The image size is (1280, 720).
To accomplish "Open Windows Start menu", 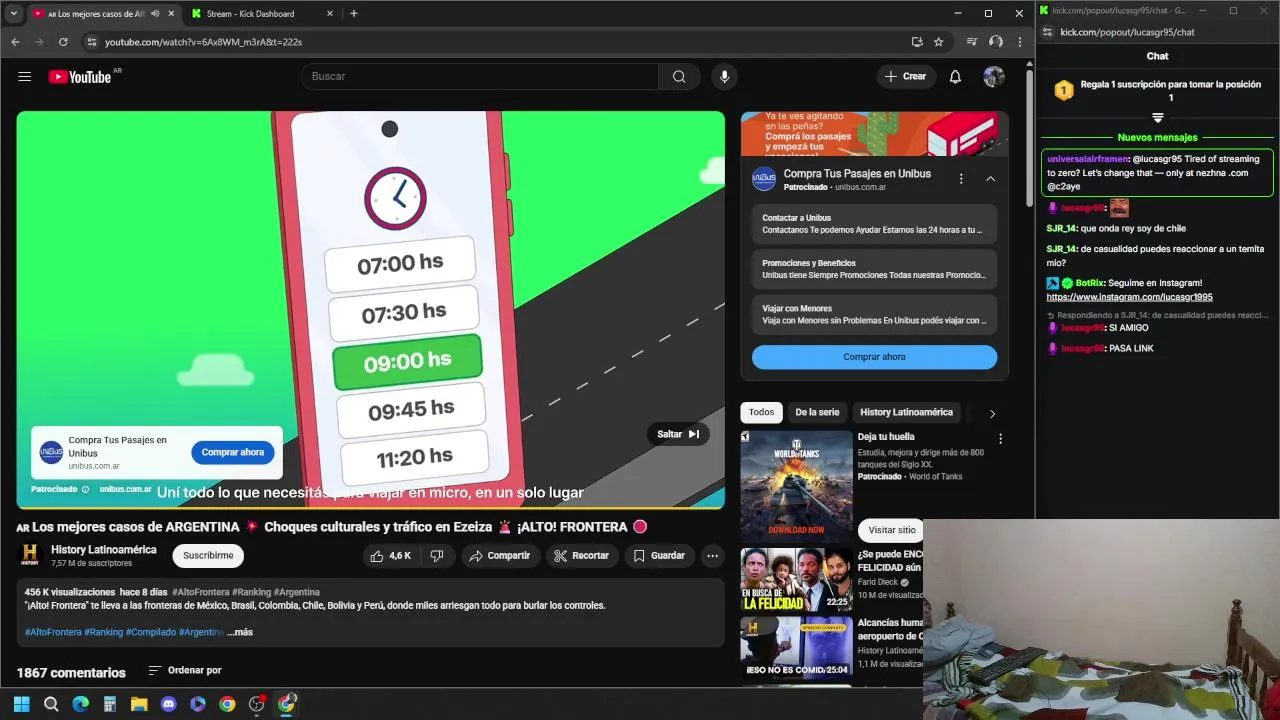I will (x=21, y=704).
